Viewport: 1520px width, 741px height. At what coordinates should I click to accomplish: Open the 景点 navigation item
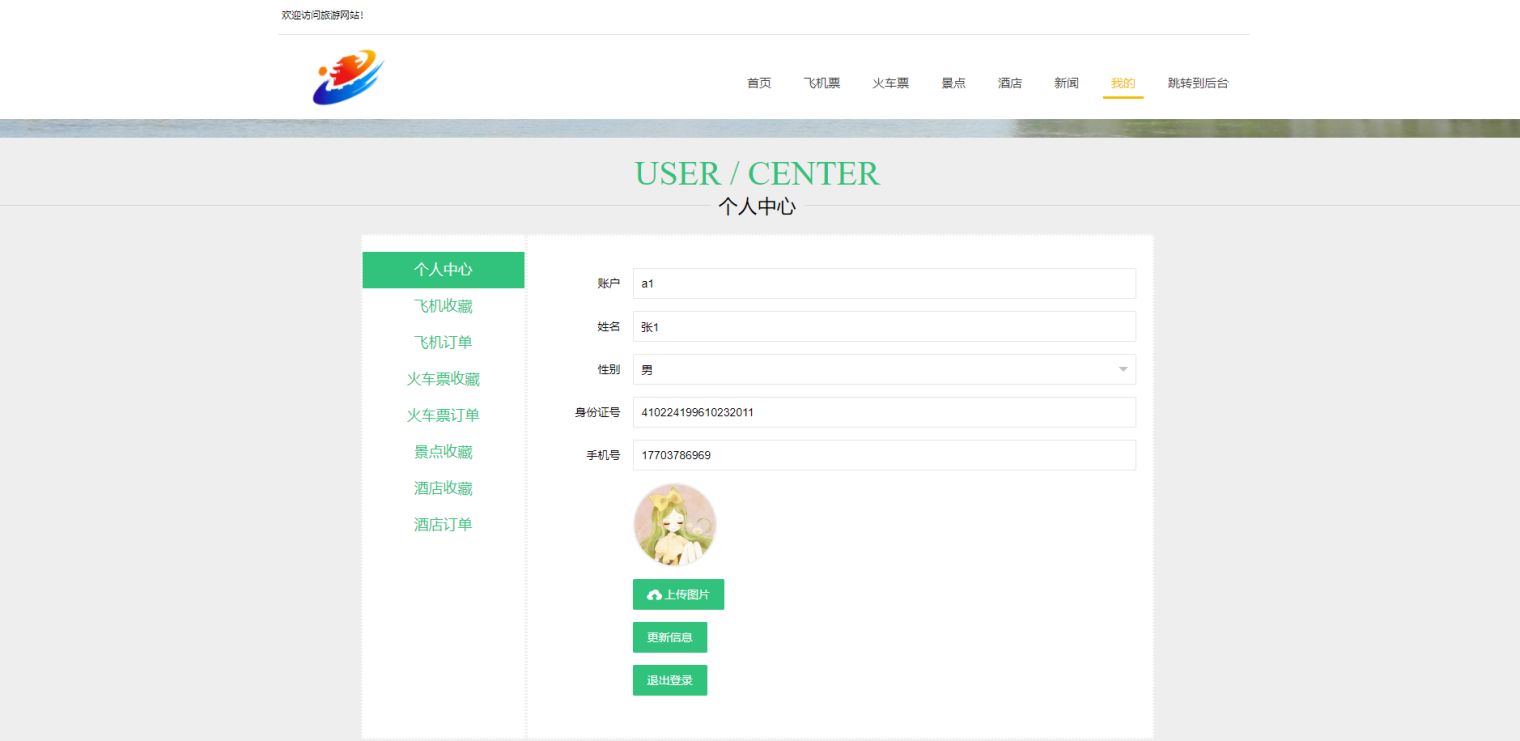[x=953, y=83]
